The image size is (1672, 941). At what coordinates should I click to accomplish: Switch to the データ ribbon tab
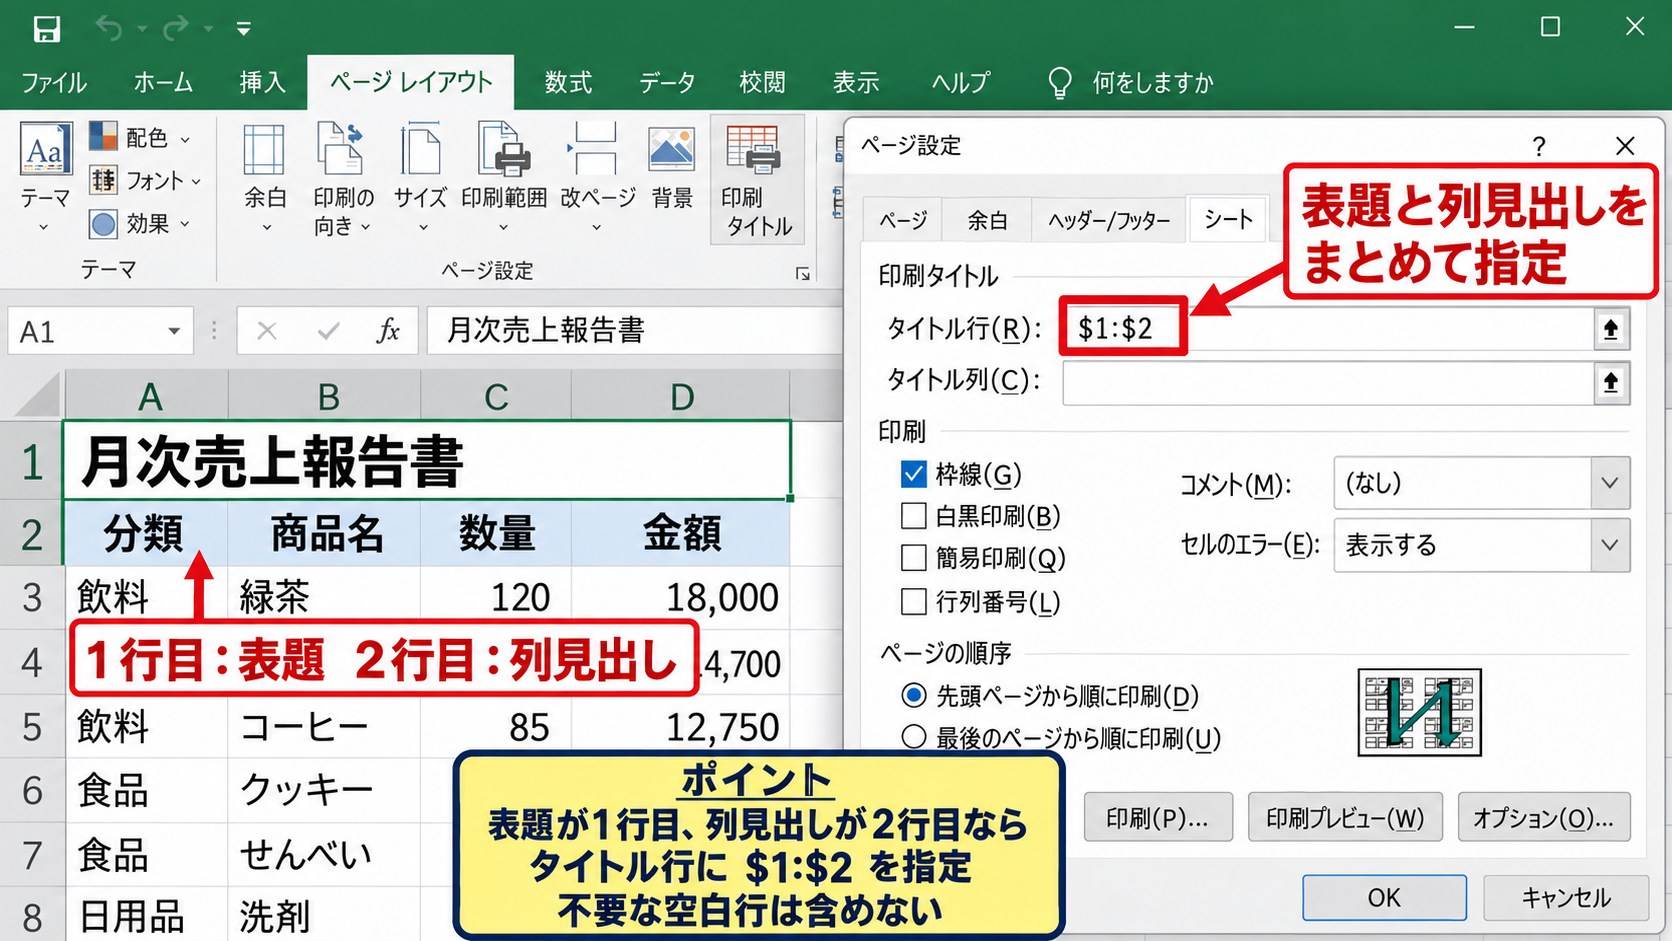[667, 82]
